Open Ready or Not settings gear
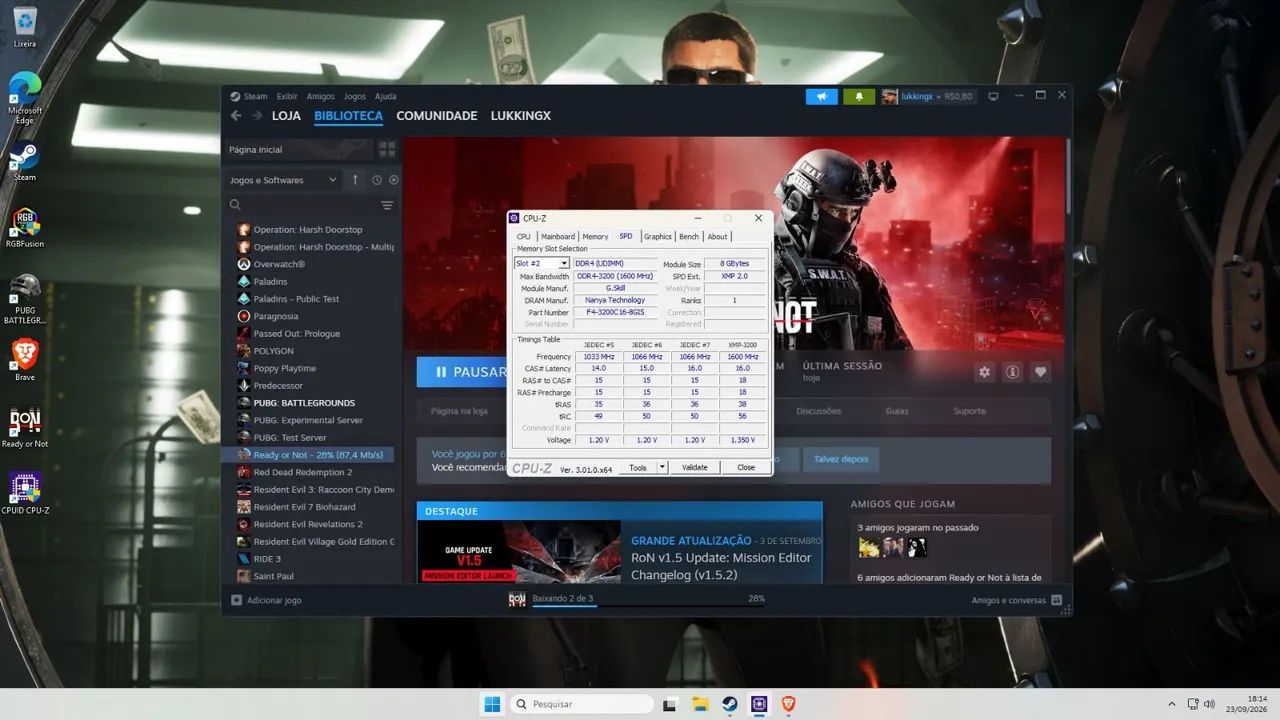The height and width of the screenshot is (720, 1280). 985,372
